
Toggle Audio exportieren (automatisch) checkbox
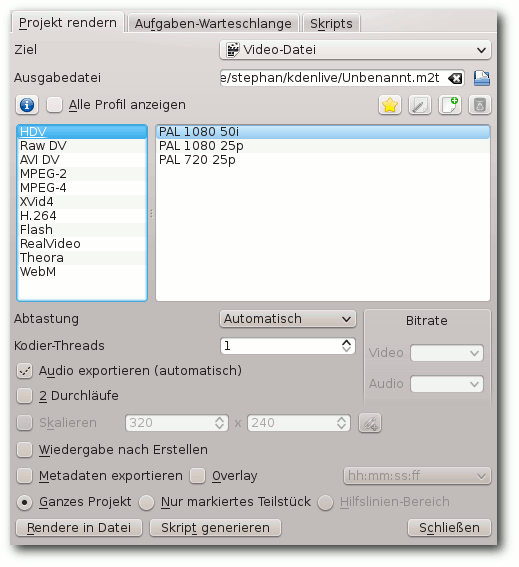point(25,371)
